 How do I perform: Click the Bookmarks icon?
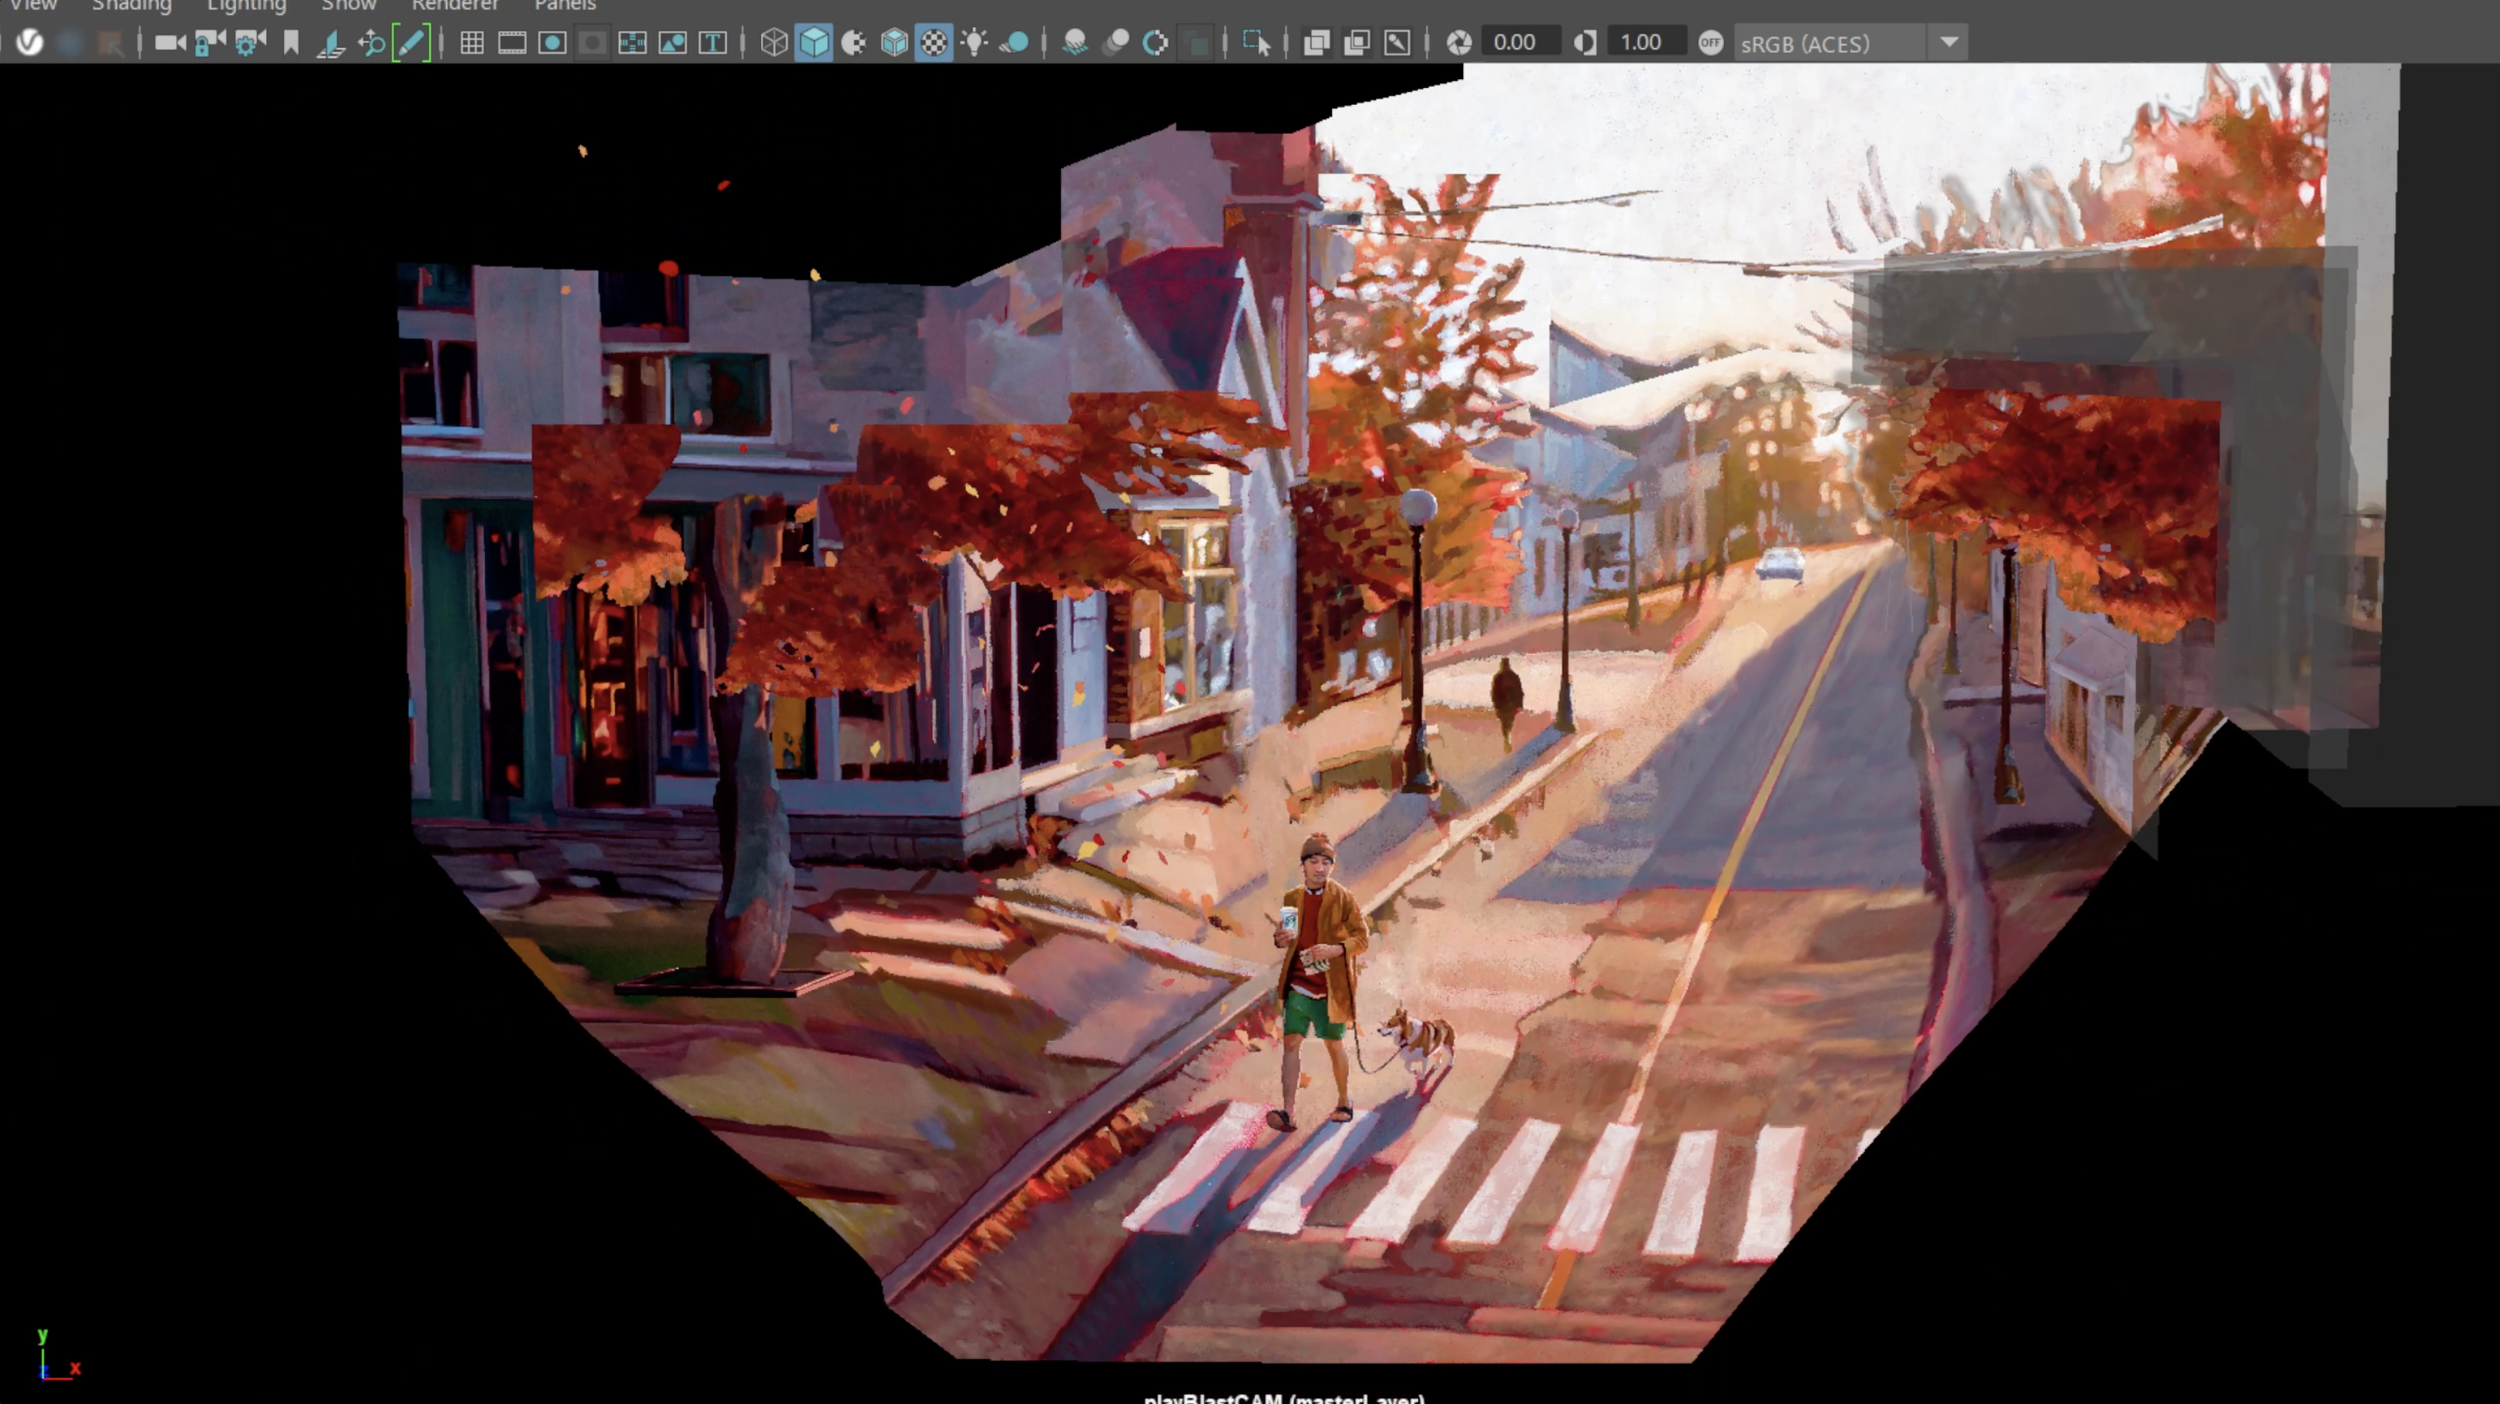pyautogui.click(x=291, y=43)
